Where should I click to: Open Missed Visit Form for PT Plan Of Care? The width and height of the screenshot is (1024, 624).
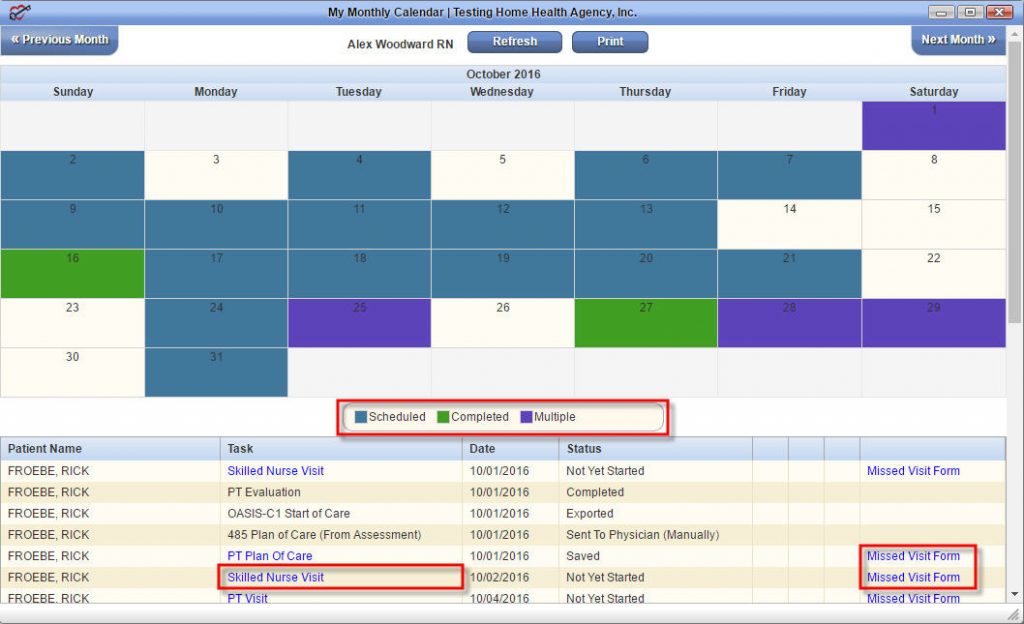point(913,556)
